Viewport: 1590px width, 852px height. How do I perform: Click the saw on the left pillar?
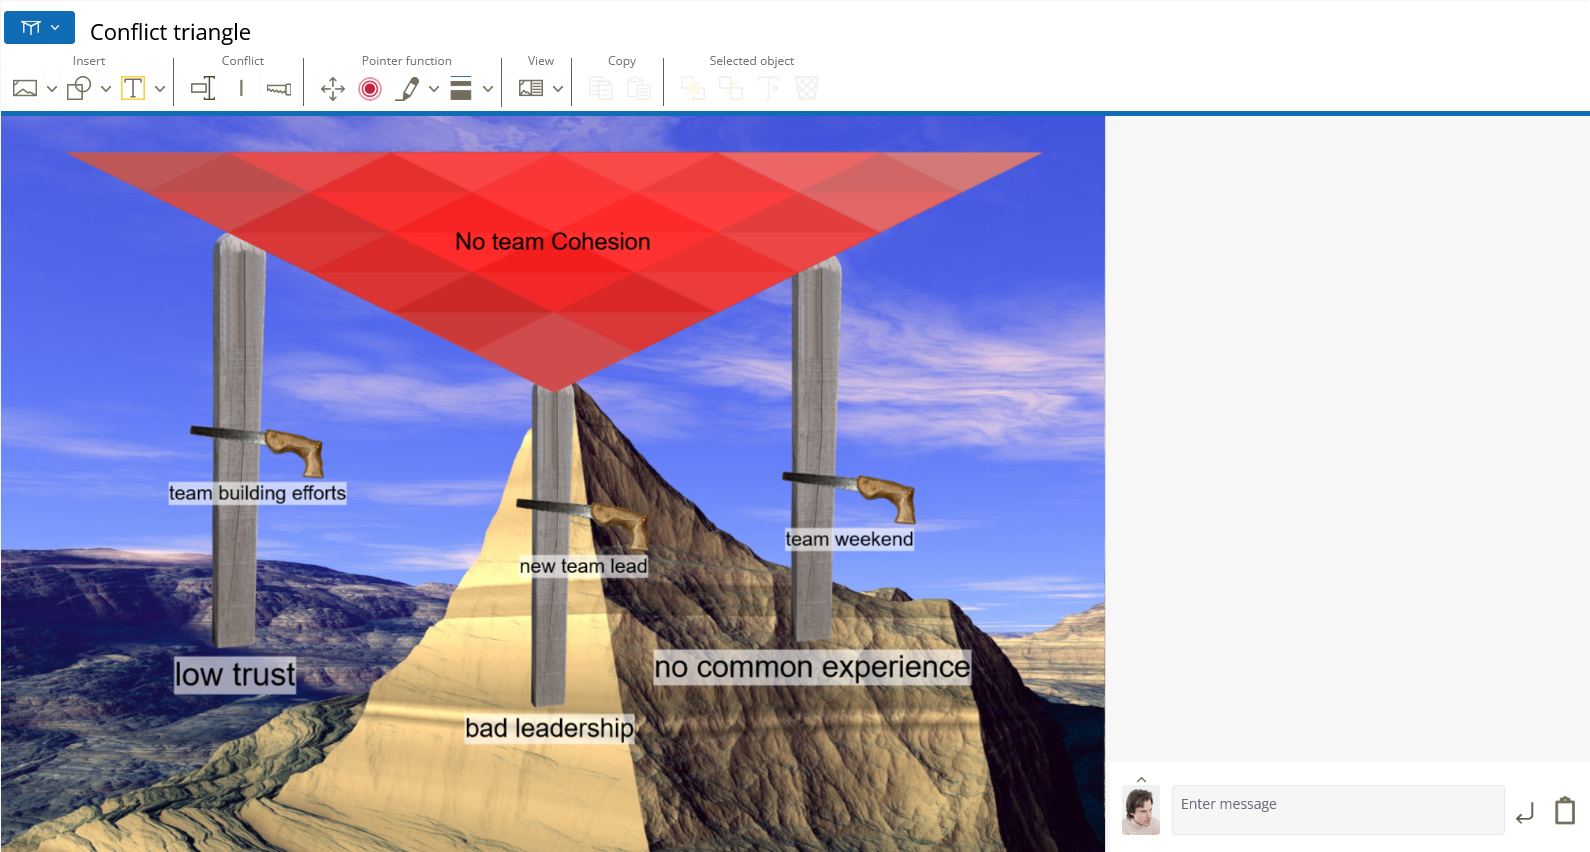257,450
